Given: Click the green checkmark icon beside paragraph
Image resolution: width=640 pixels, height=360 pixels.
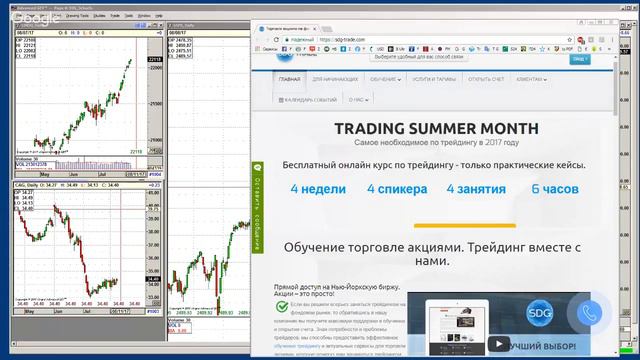Looking at the screenshot, I should click(x=282, y=307).
